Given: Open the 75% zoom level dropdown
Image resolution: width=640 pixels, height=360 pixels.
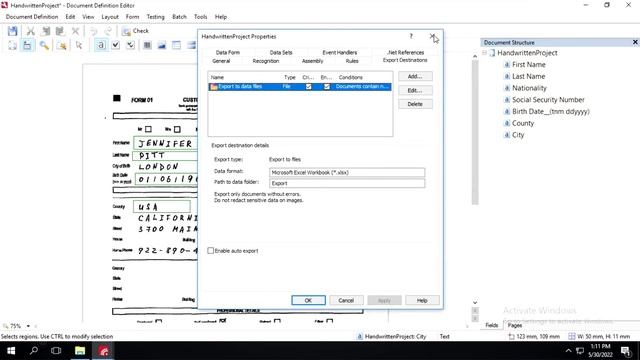Looking at the screenshot, I should click(28, 326).
